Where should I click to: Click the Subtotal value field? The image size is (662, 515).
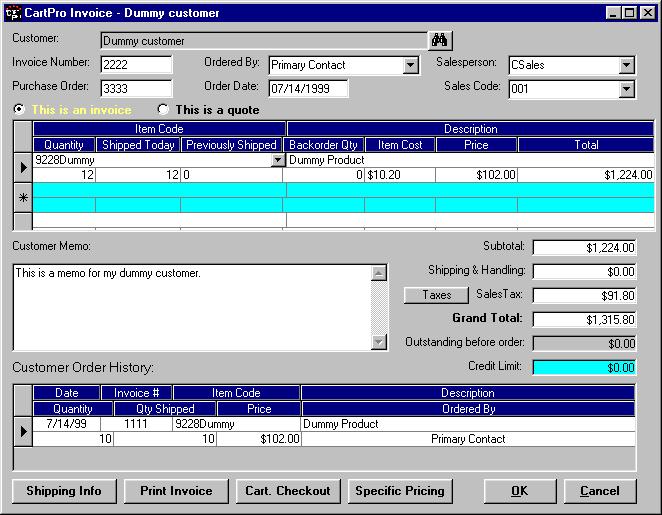click(x=584, y=248)
